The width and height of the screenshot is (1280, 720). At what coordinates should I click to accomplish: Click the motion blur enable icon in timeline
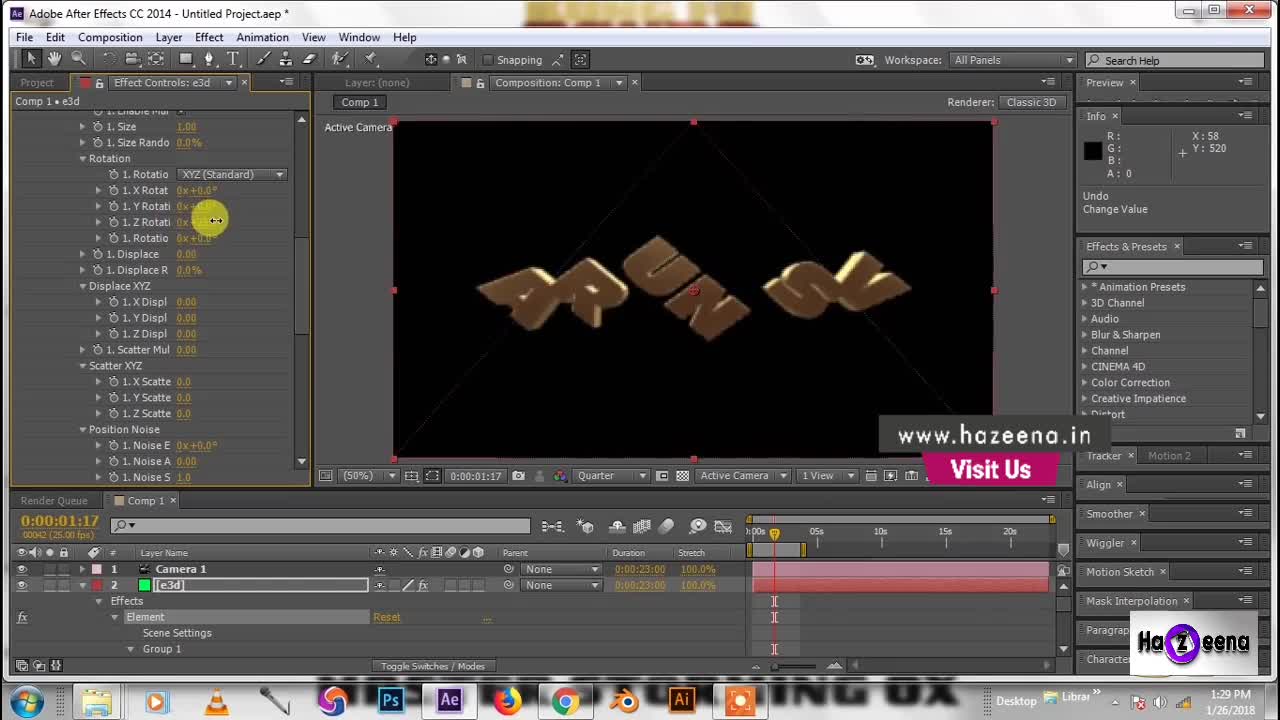point(667,526)
